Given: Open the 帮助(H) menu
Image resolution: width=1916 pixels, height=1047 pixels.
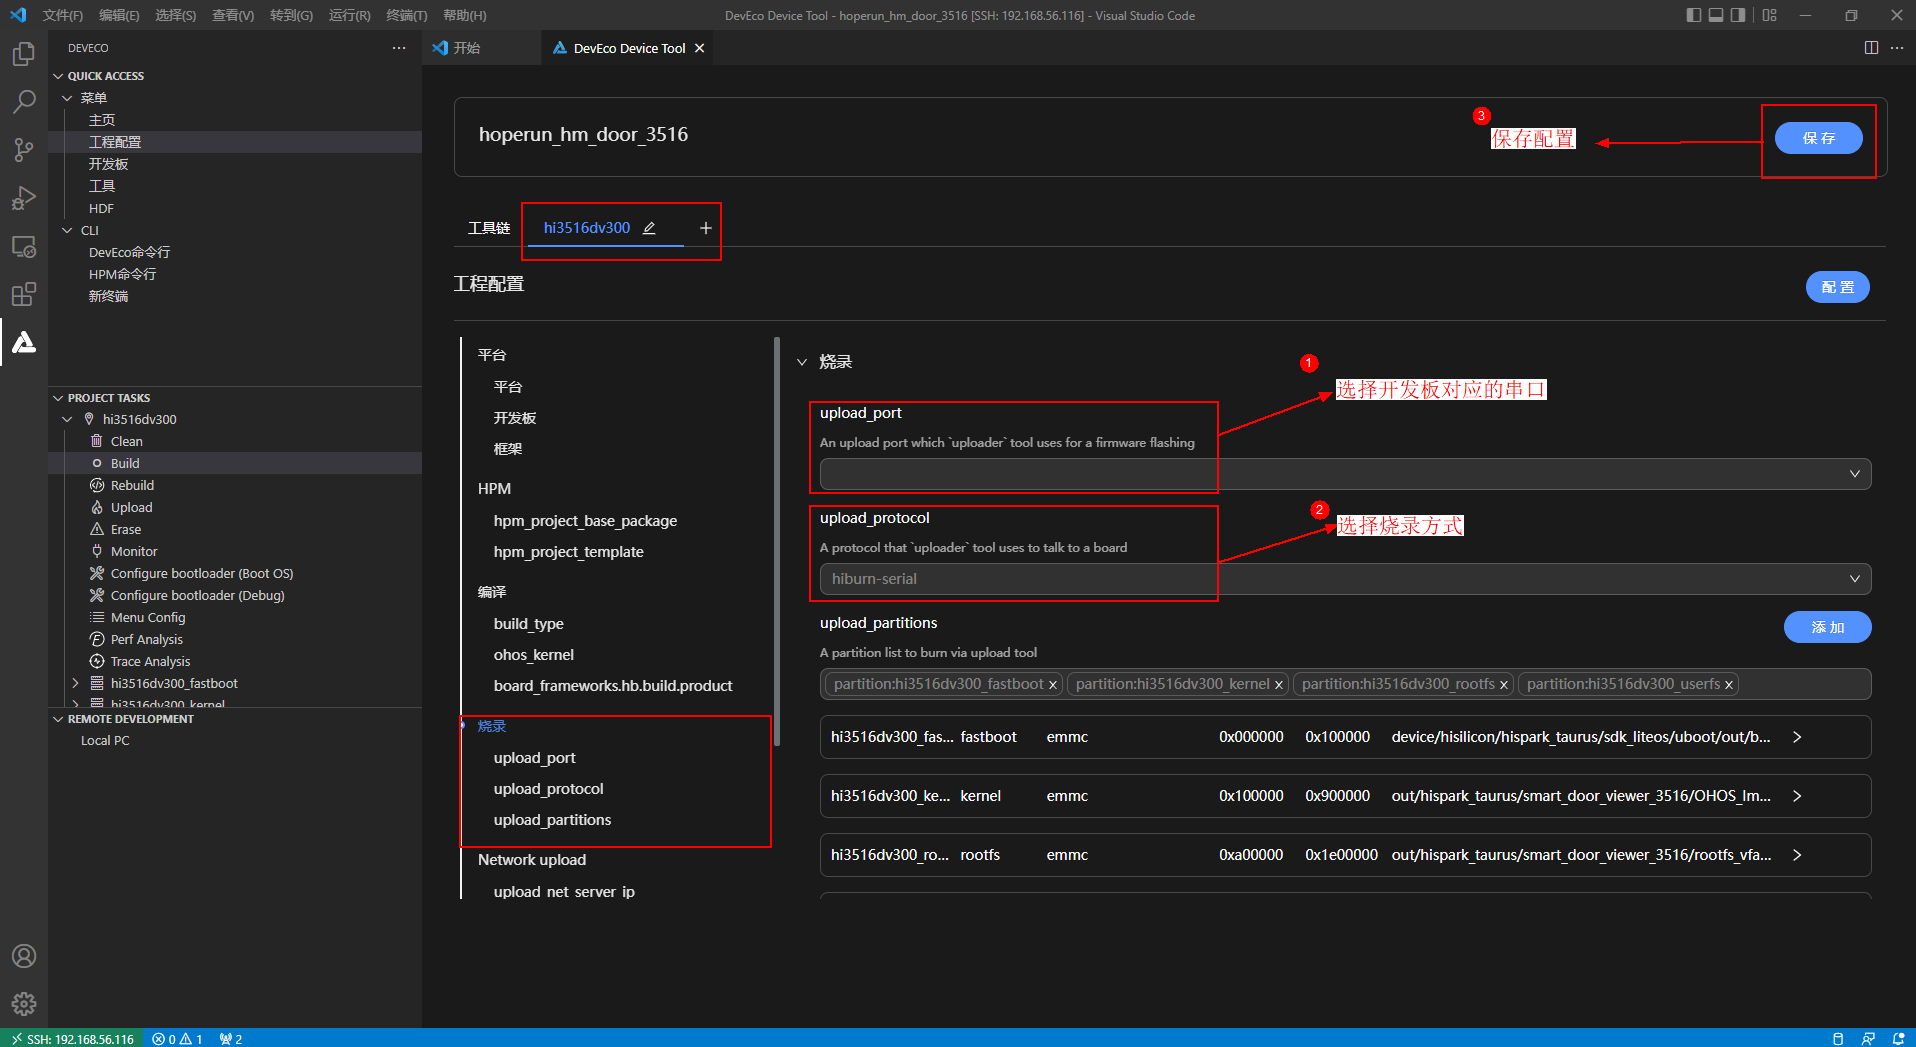Looking at the screenshot, I should point(464,15).
